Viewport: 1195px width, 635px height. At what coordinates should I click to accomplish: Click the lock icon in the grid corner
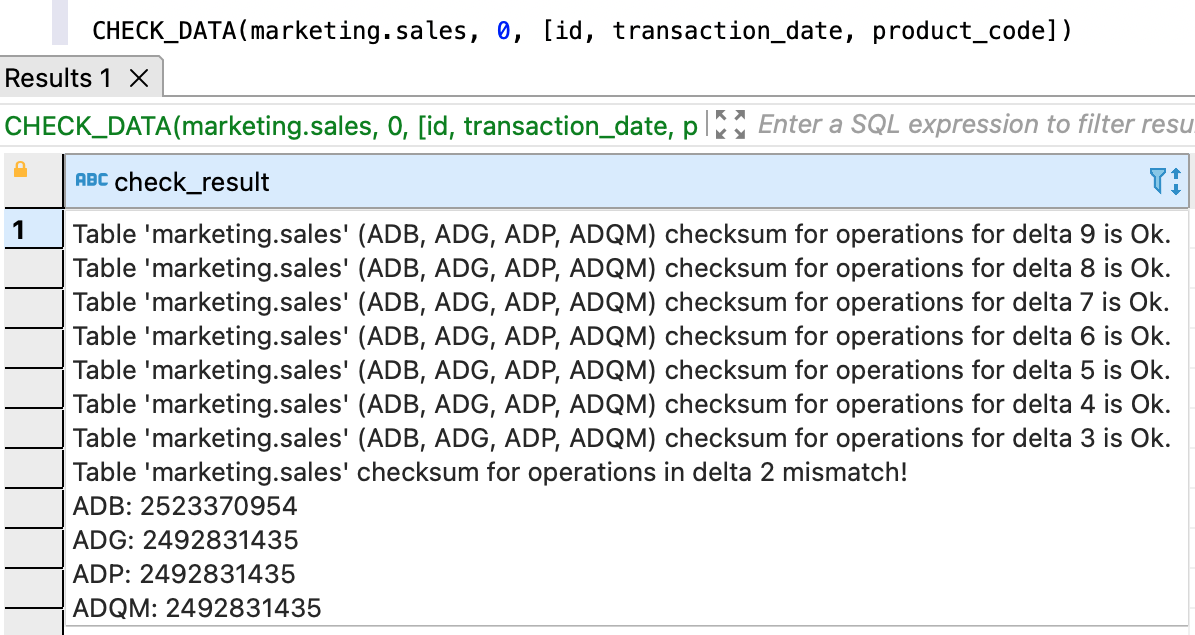coord(19,171)
